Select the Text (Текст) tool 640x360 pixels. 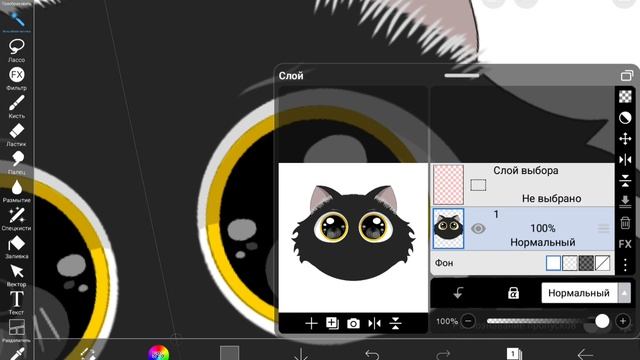tap(16, 303)
